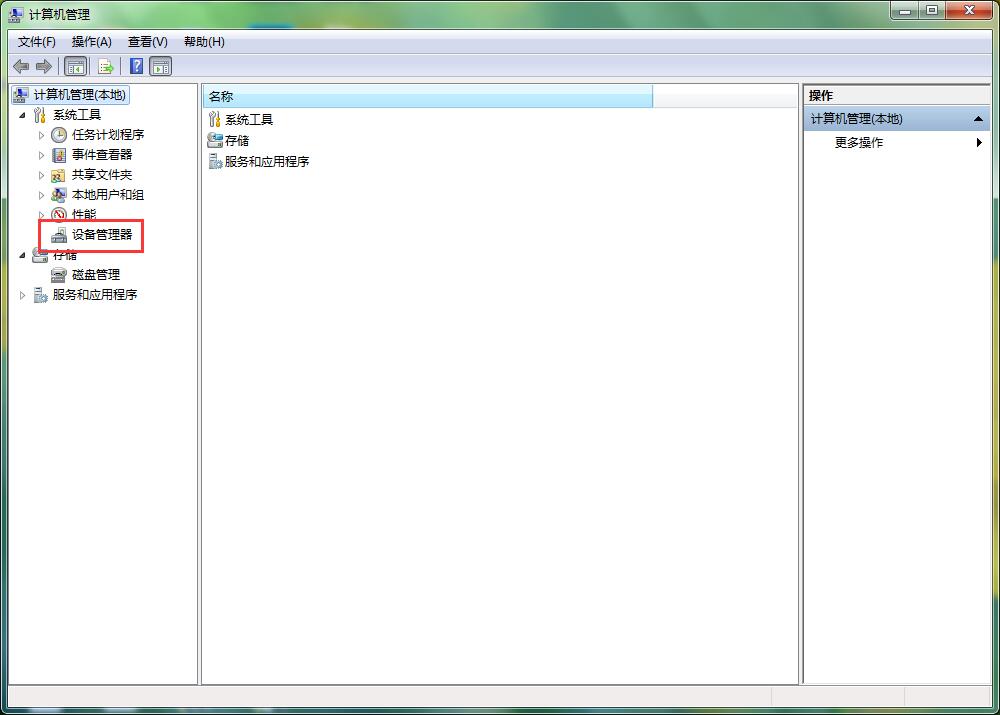Image resolution: width=1000 pixels, height=715 pixels.
Task: Toggle the show/hide Action pane button
Action: click(161, 66)
